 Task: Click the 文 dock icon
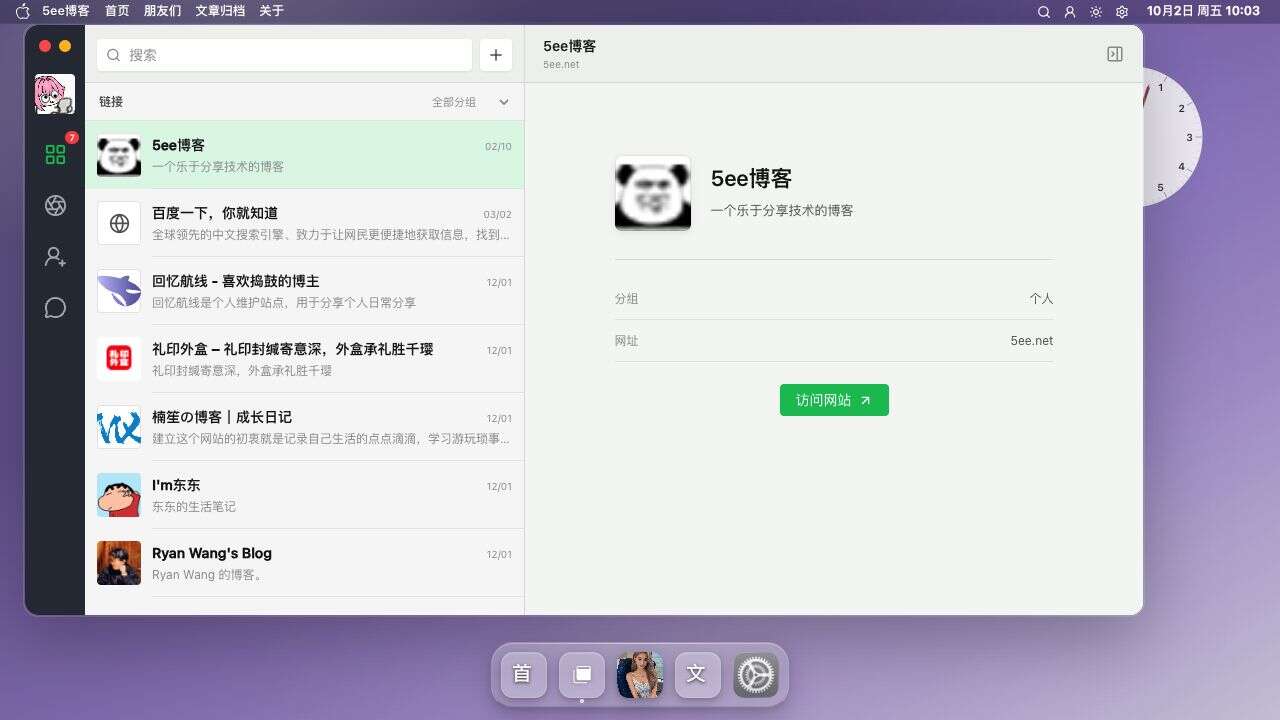pyautogui.click(x=697, y=674)
